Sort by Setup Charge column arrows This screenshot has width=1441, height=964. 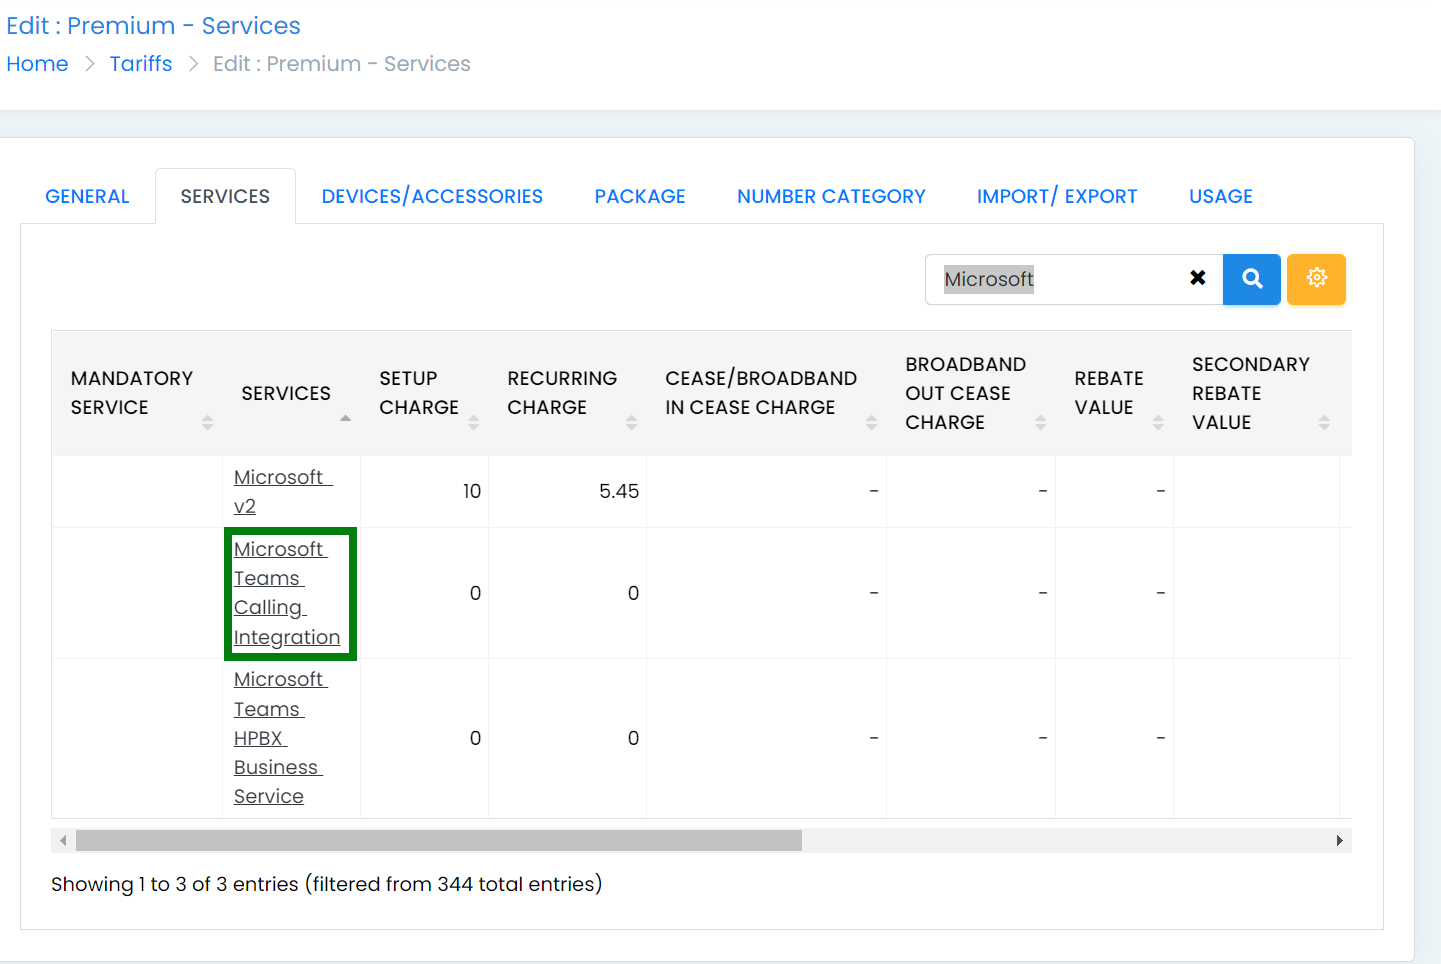(473, 422)
